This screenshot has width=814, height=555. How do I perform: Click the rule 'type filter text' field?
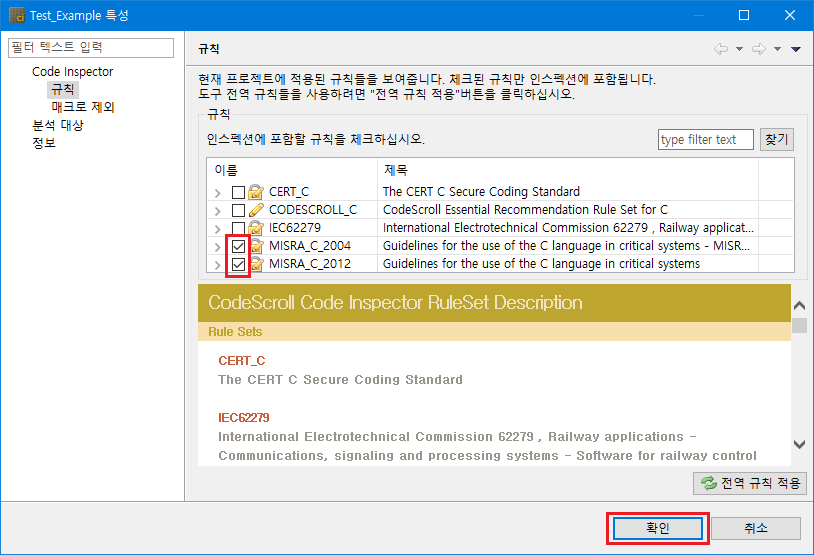click(x=706, y=140)
